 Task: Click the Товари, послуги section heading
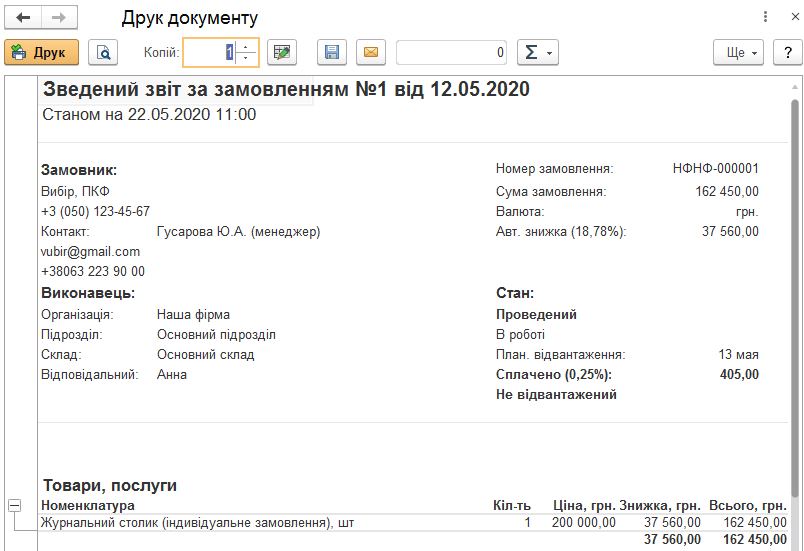click(x=110, y=485)
